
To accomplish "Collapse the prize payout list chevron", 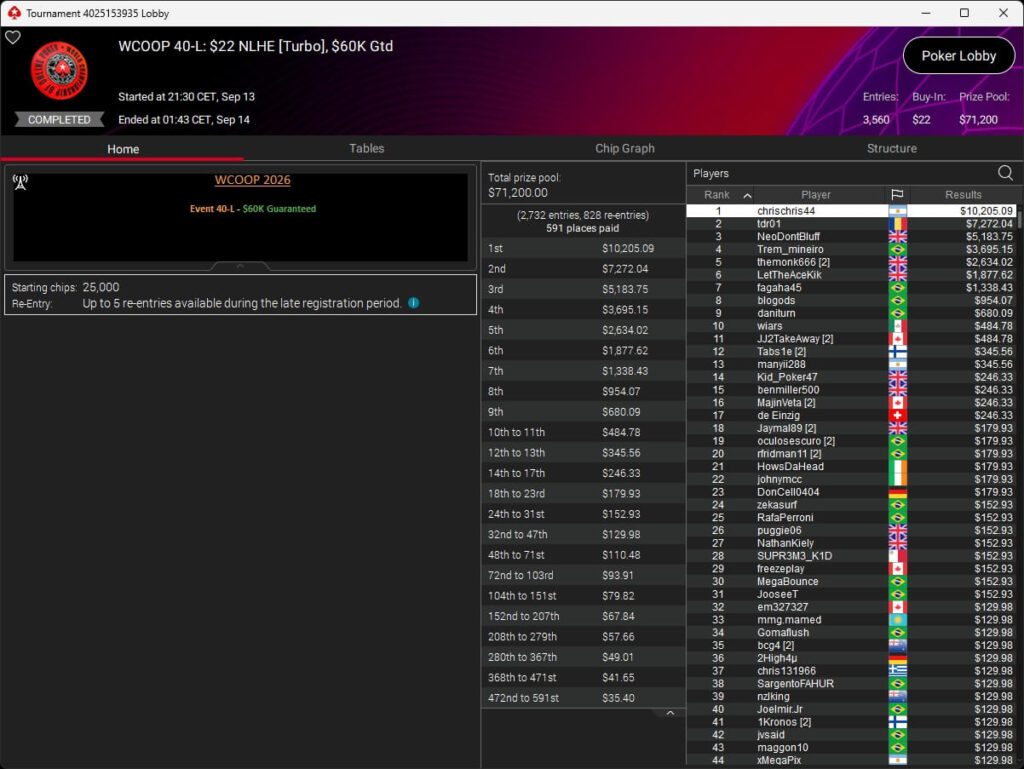I will [x=670, y=714].
